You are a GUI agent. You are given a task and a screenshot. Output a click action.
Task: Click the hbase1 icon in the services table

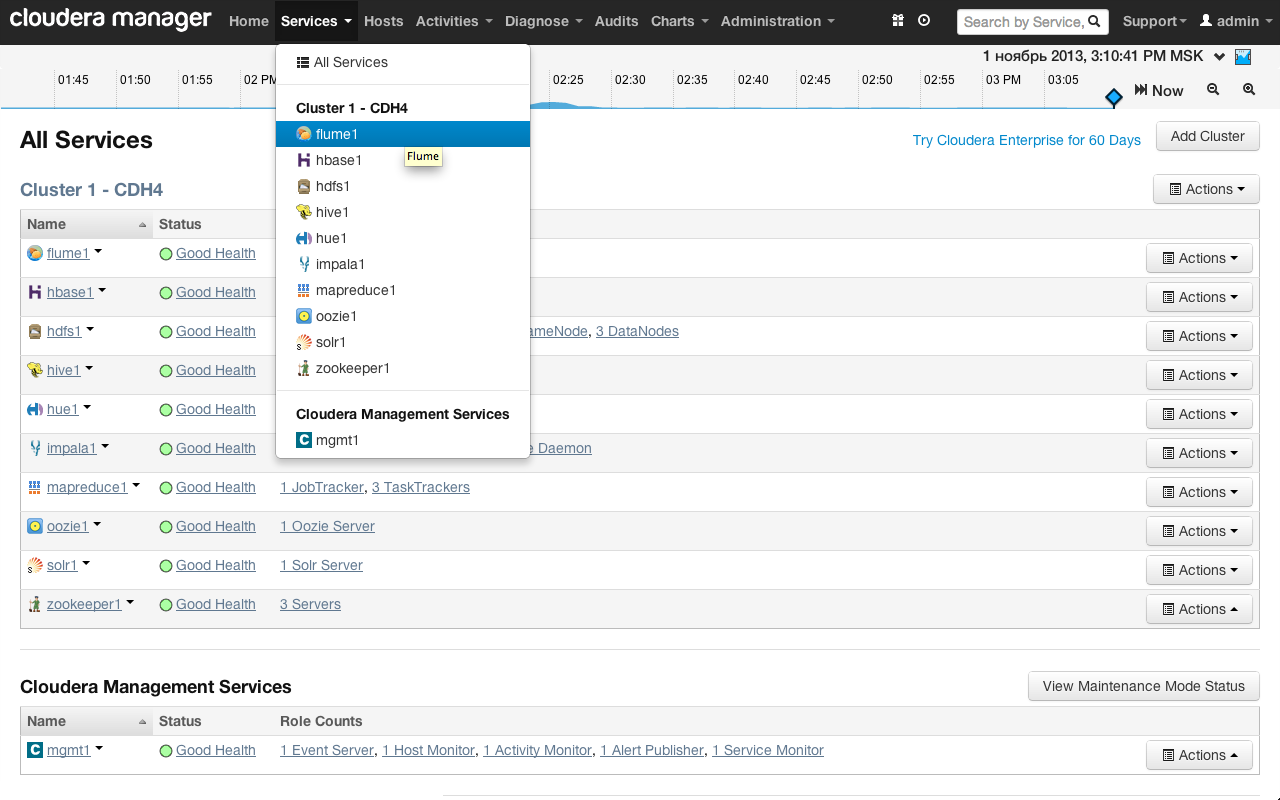[35, 292]
